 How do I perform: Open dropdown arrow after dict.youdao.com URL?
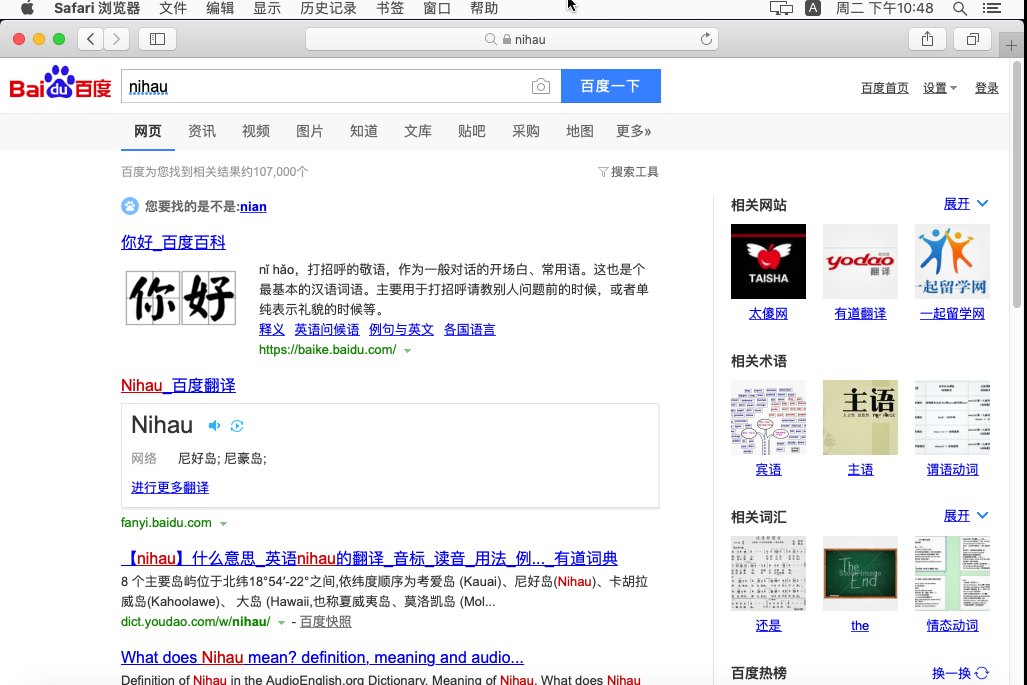pos(281,622)
